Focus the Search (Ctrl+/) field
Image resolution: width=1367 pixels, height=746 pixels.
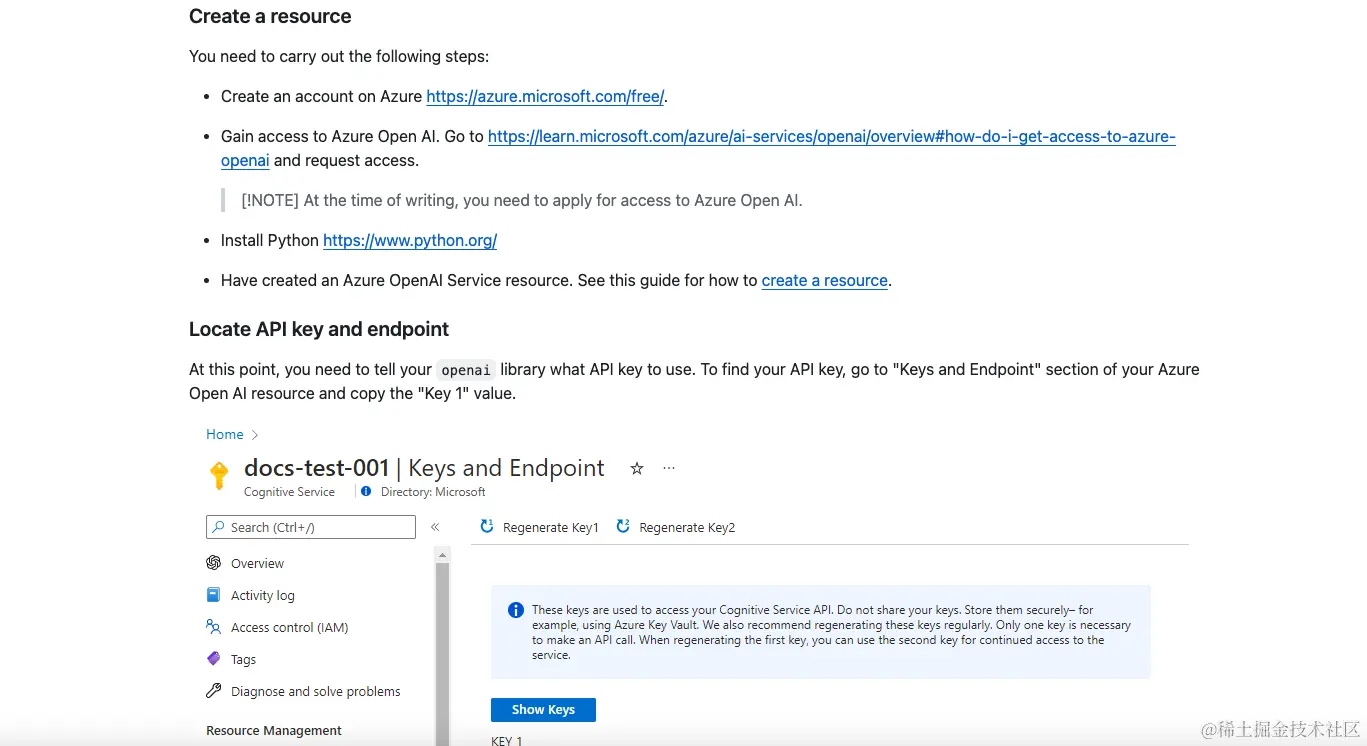click(x=311, y=527)
